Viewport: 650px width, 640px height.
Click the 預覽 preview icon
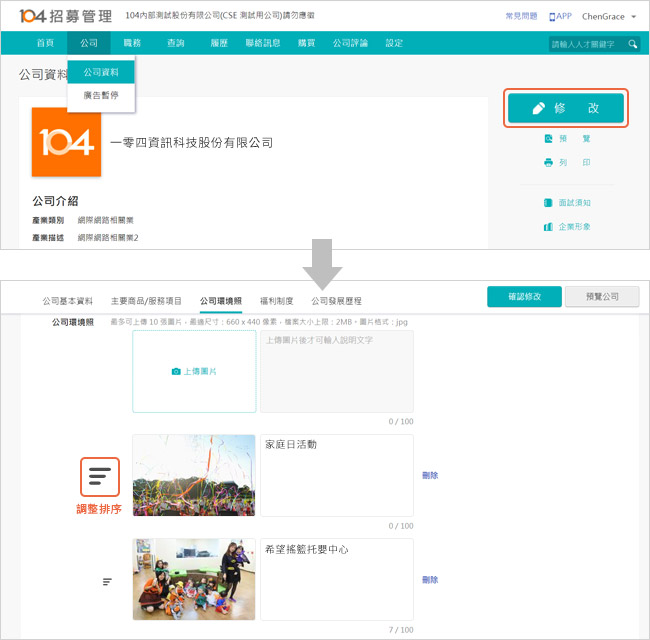548,138
